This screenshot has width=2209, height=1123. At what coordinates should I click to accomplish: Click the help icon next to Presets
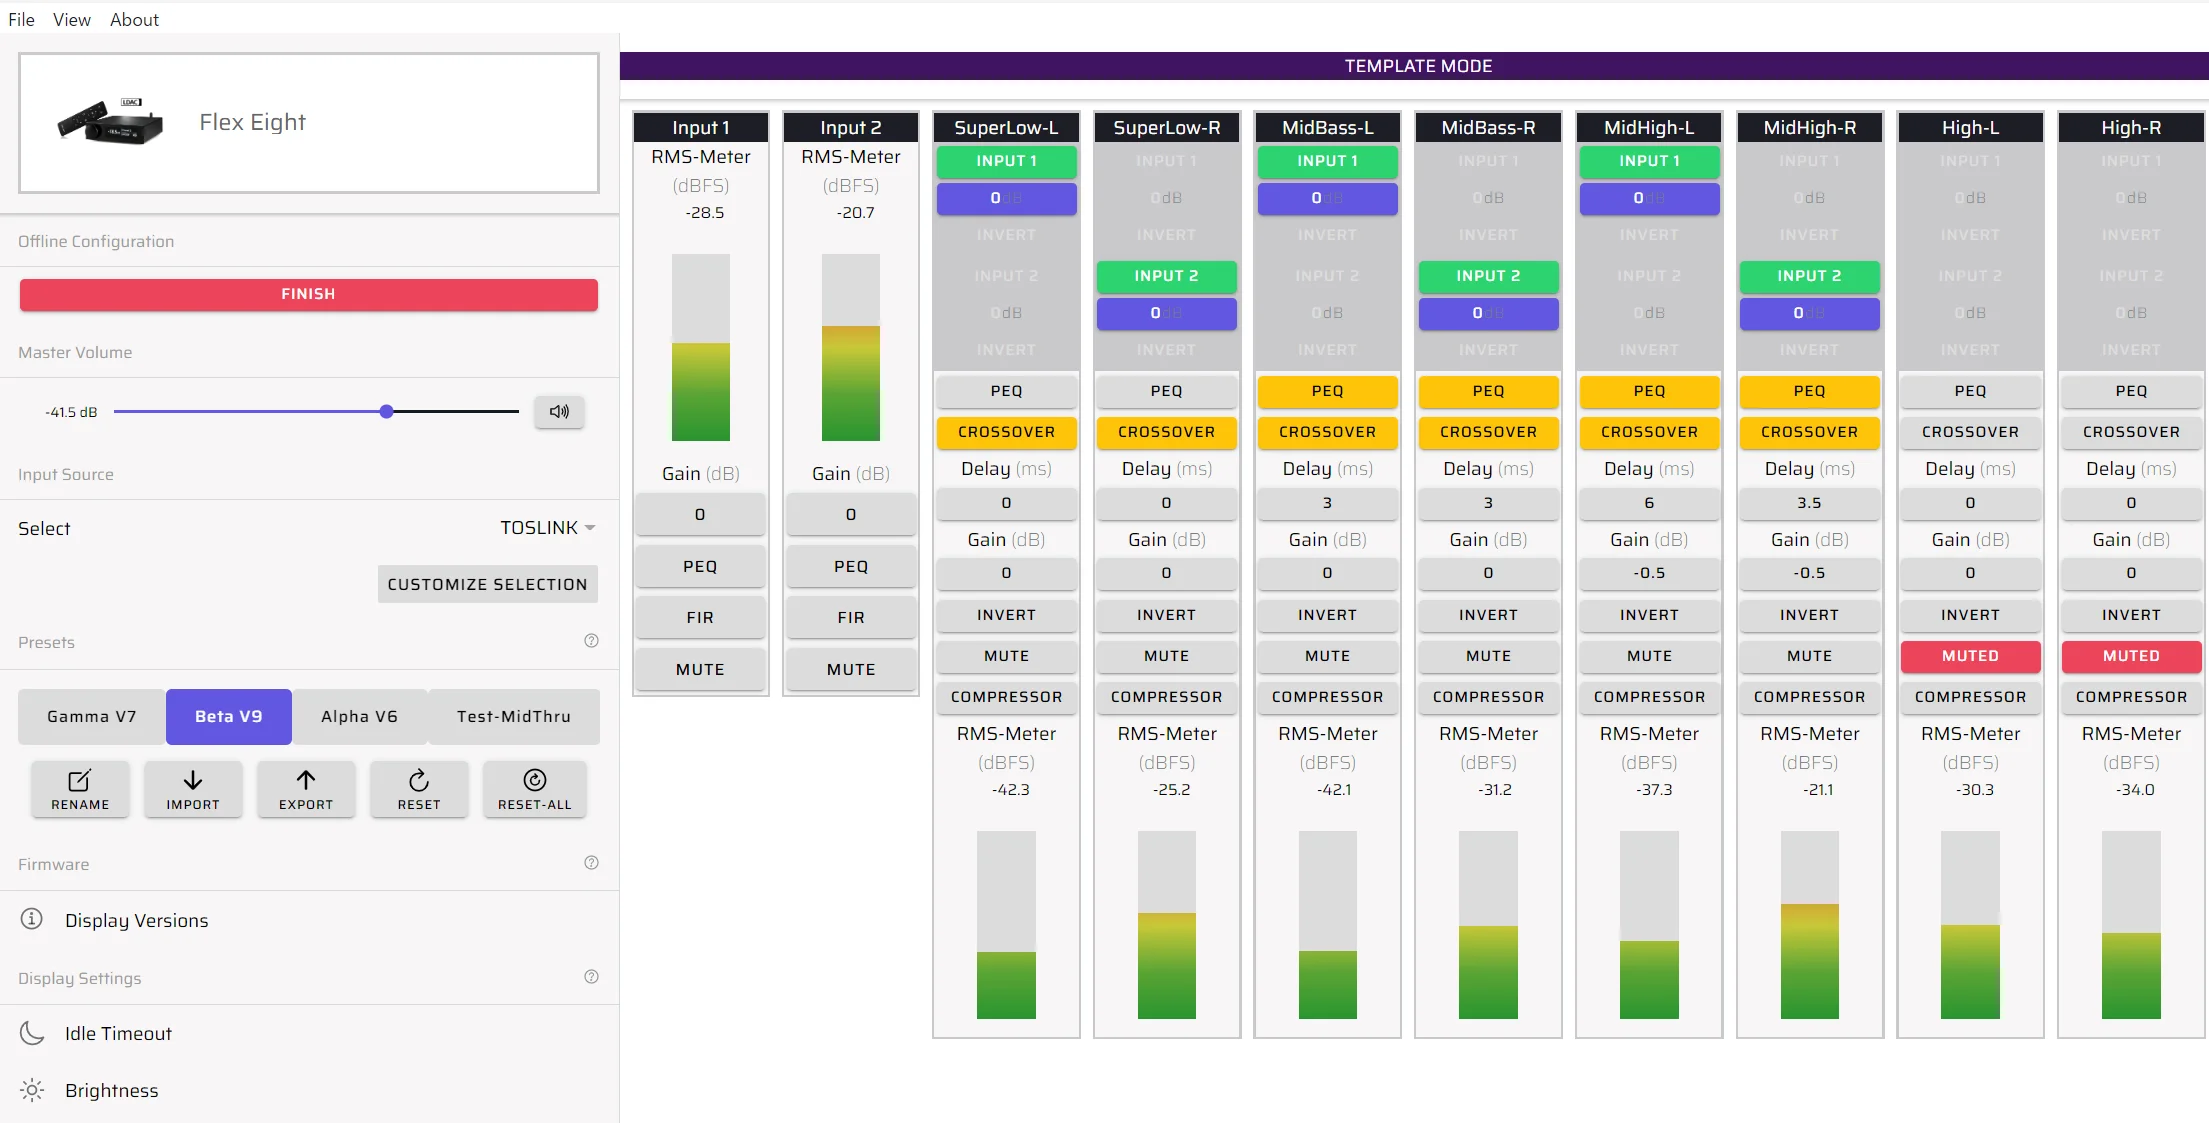[591, 641]
